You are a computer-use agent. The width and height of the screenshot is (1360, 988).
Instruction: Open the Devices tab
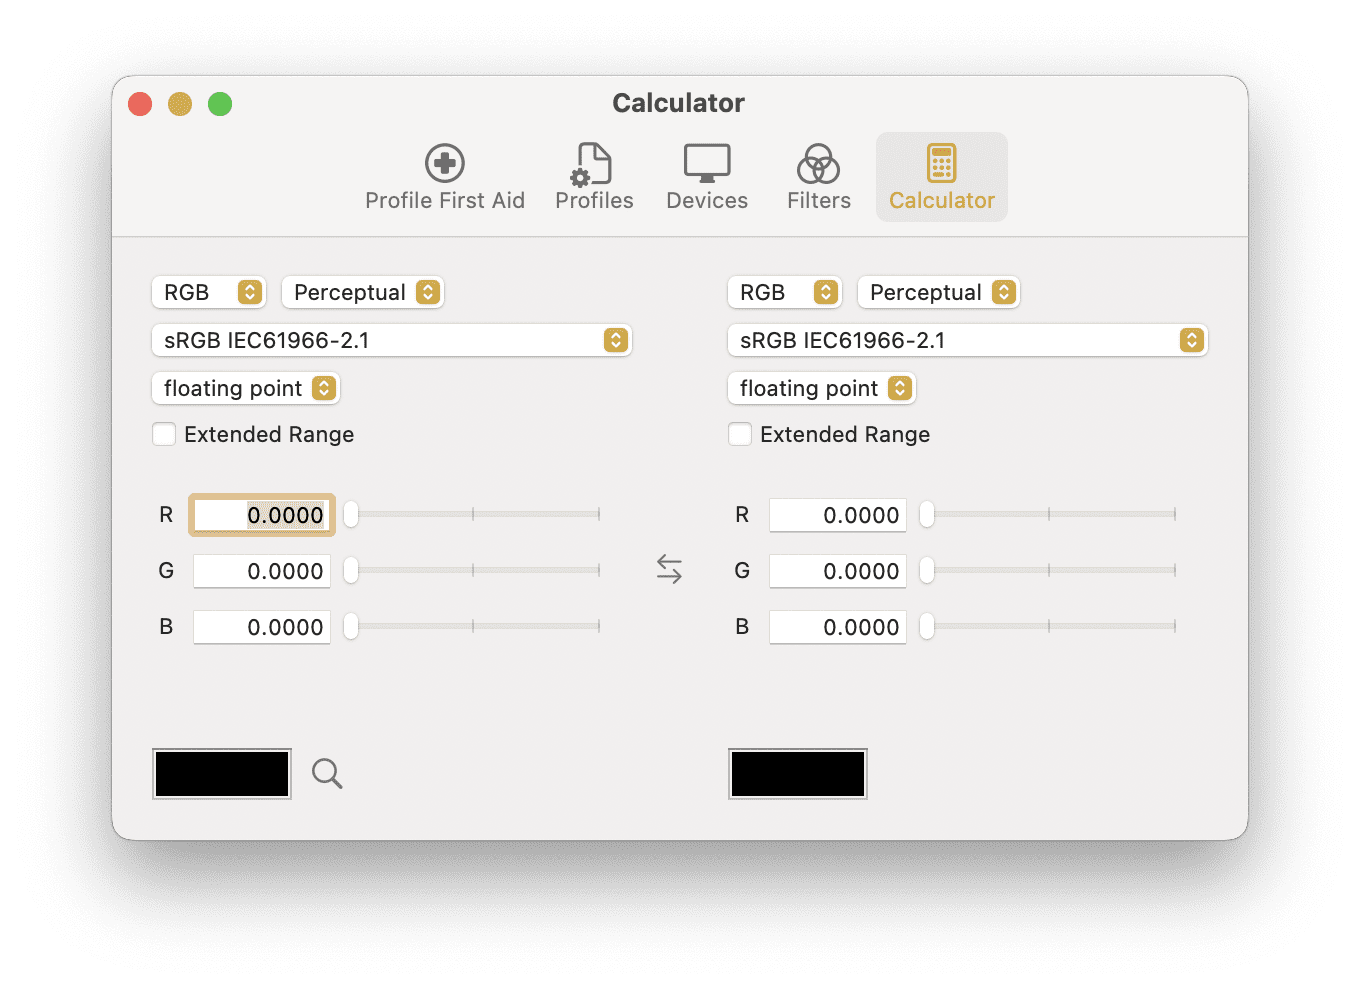tap(707, 178)
